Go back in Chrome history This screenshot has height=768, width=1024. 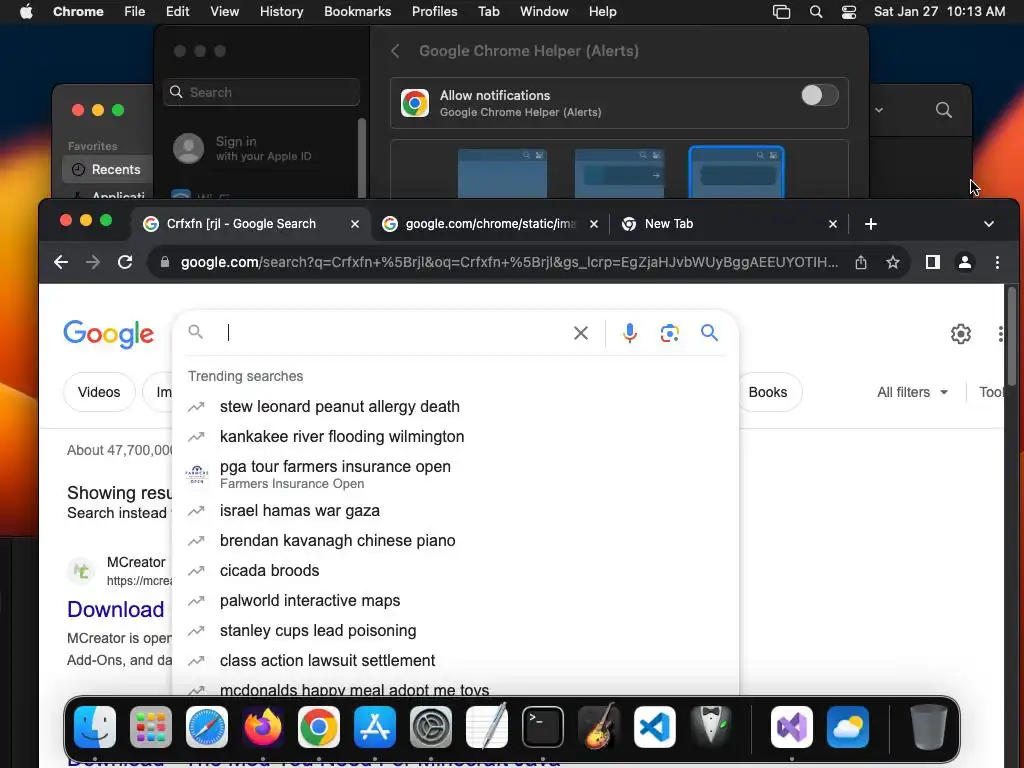(x=61, y=262)
